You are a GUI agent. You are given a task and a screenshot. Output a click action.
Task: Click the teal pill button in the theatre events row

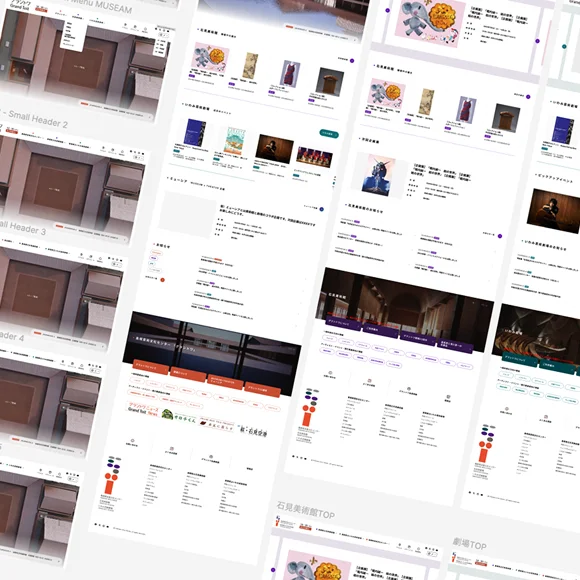[x=328, y=134]
